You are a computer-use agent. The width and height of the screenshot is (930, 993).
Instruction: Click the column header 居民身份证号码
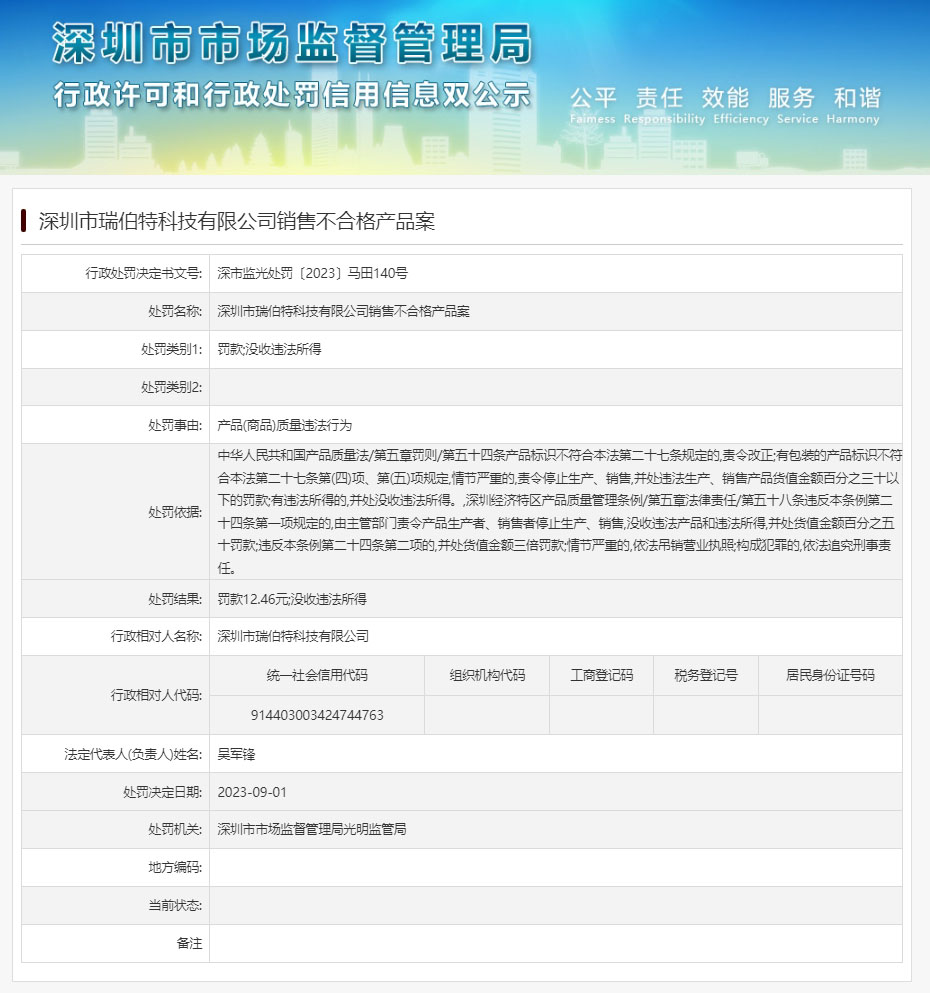(x=830, y=675)
